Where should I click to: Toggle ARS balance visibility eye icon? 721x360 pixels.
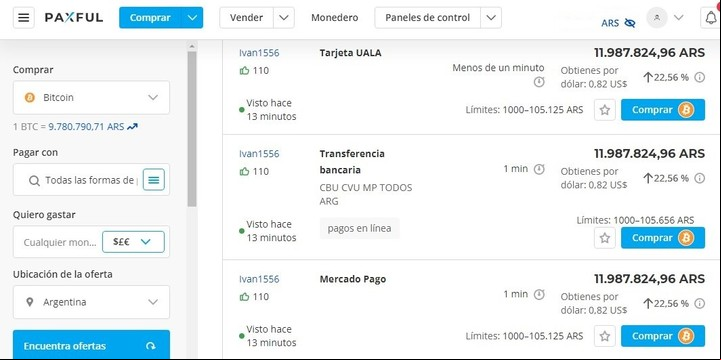tap(630, 23)
